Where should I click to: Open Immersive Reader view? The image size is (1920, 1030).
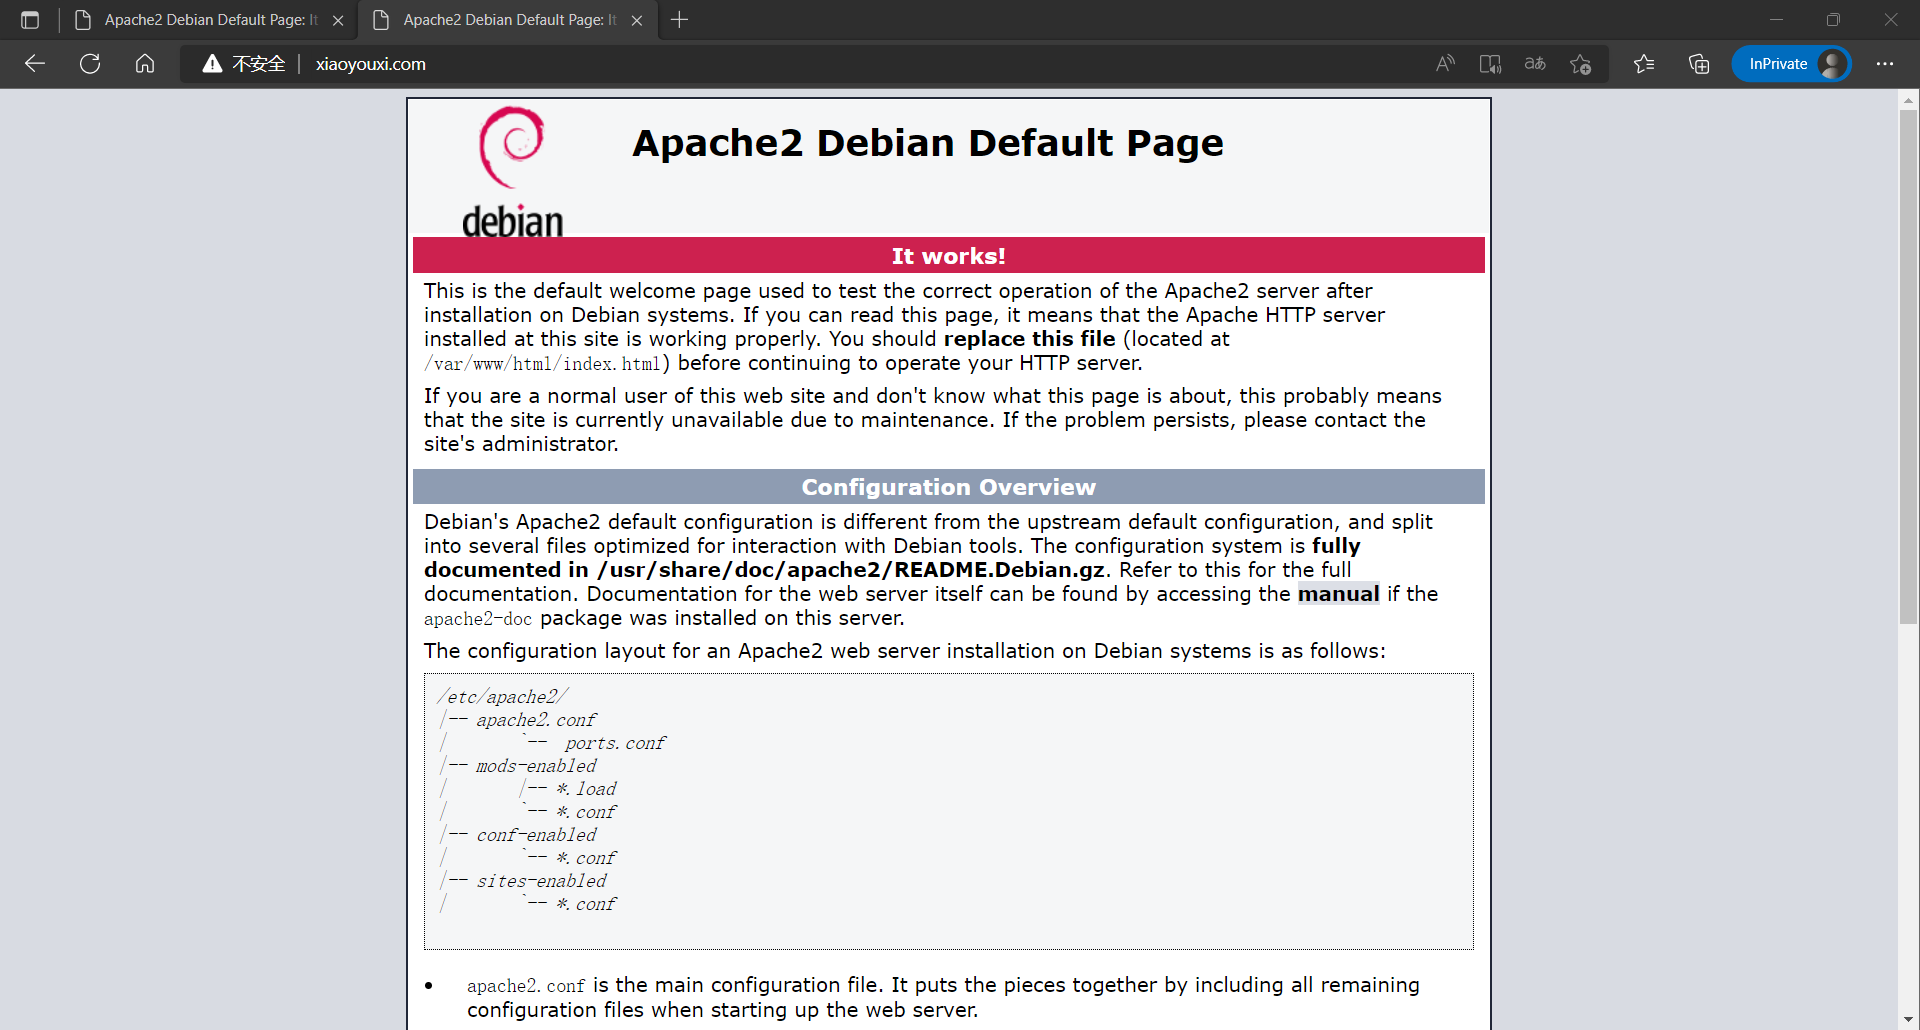pos(1490,64)
